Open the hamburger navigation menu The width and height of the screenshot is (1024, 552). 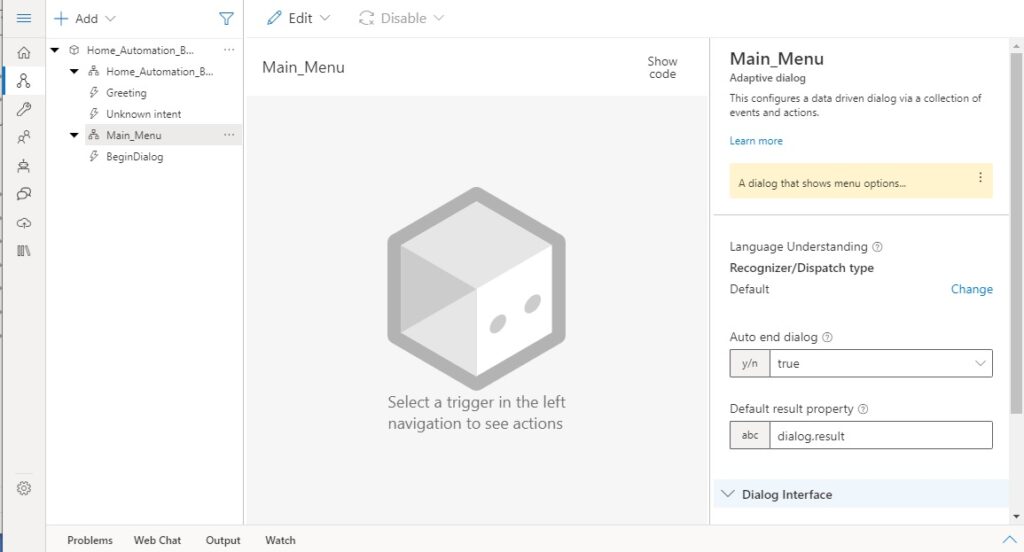tap(24, 18)
